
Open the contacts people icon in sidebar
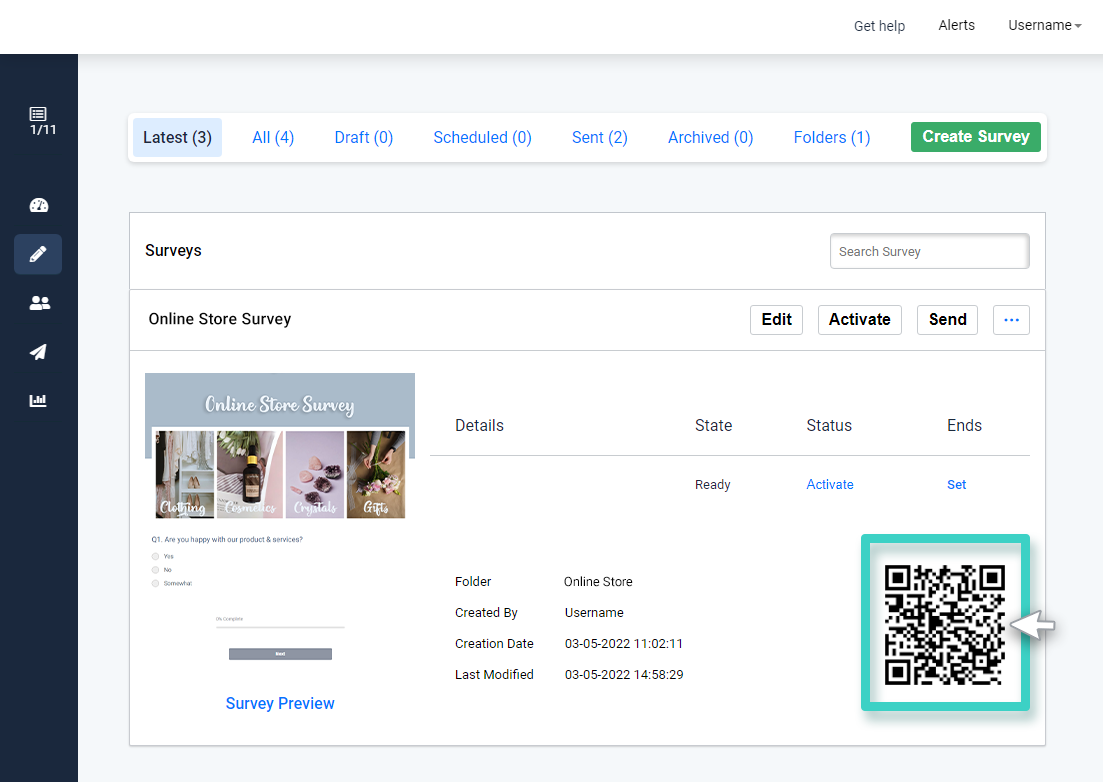[x=39, y=303]
